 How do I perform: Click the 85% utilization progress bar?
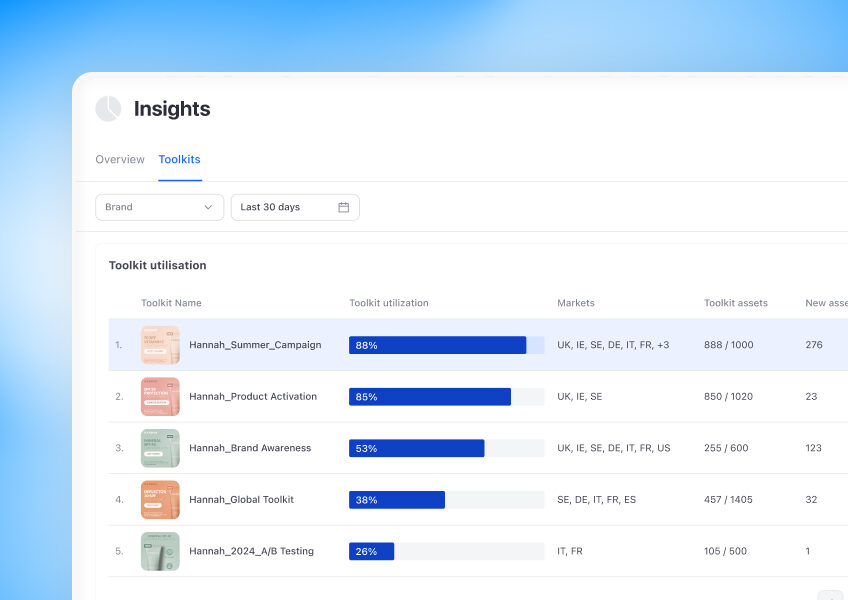click(447, 397)
